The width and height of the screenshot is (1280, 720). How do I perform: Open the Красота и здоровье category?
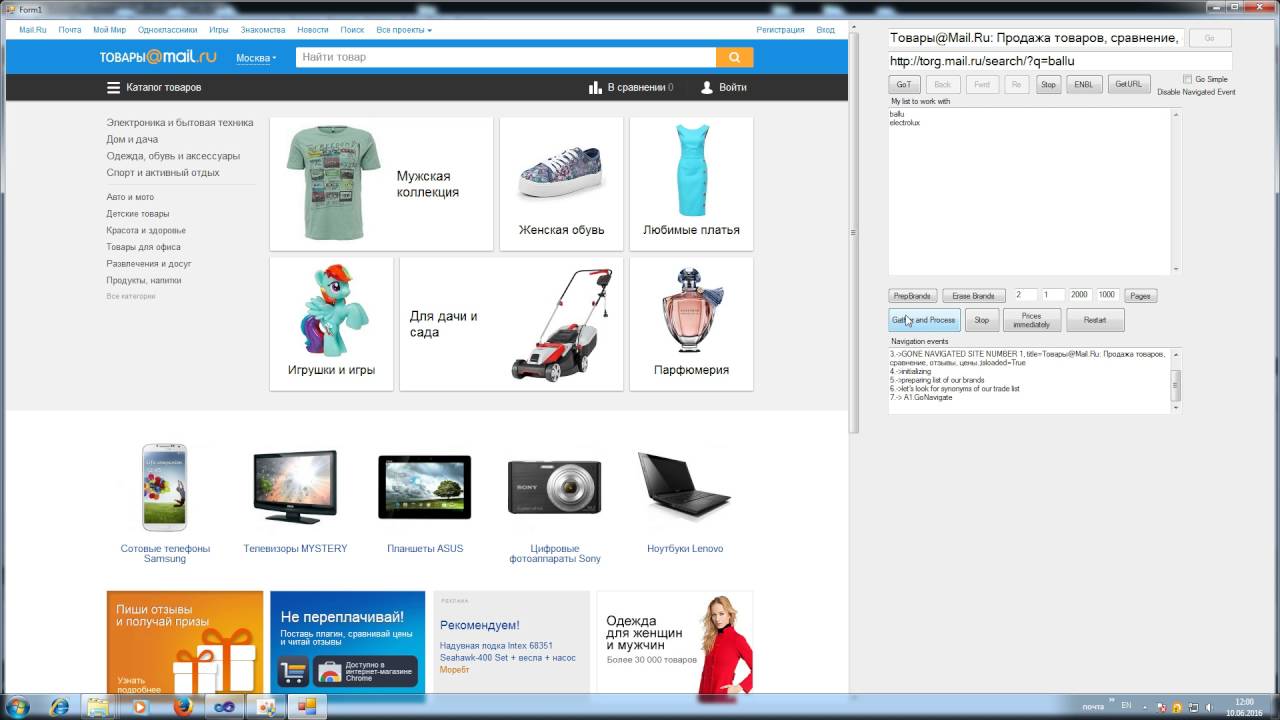pos(146,231)
